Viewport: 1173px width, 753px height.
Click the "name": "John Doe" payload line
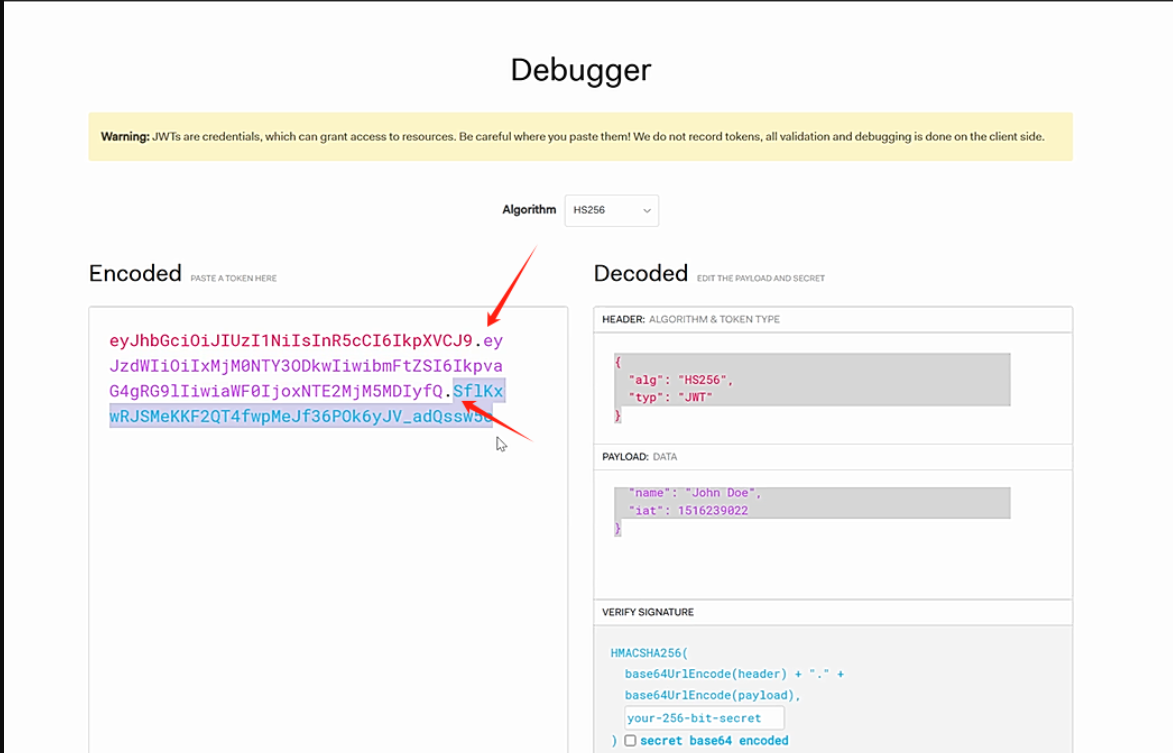[694, 493]
